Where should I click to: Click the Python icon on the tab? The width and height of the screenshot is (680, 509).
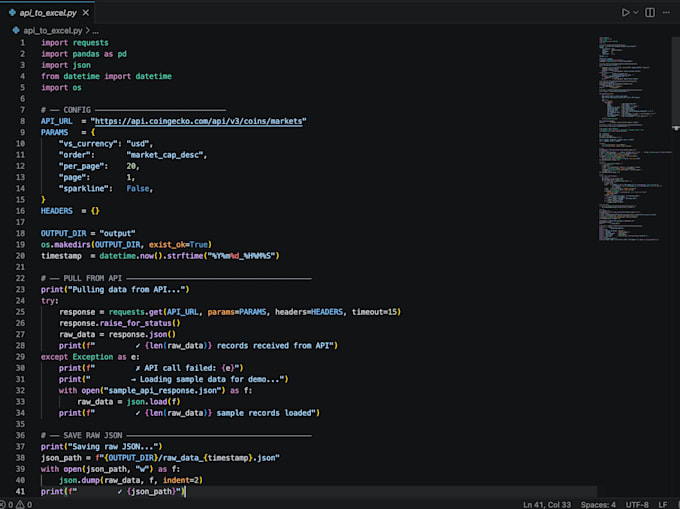click(12, 13)
